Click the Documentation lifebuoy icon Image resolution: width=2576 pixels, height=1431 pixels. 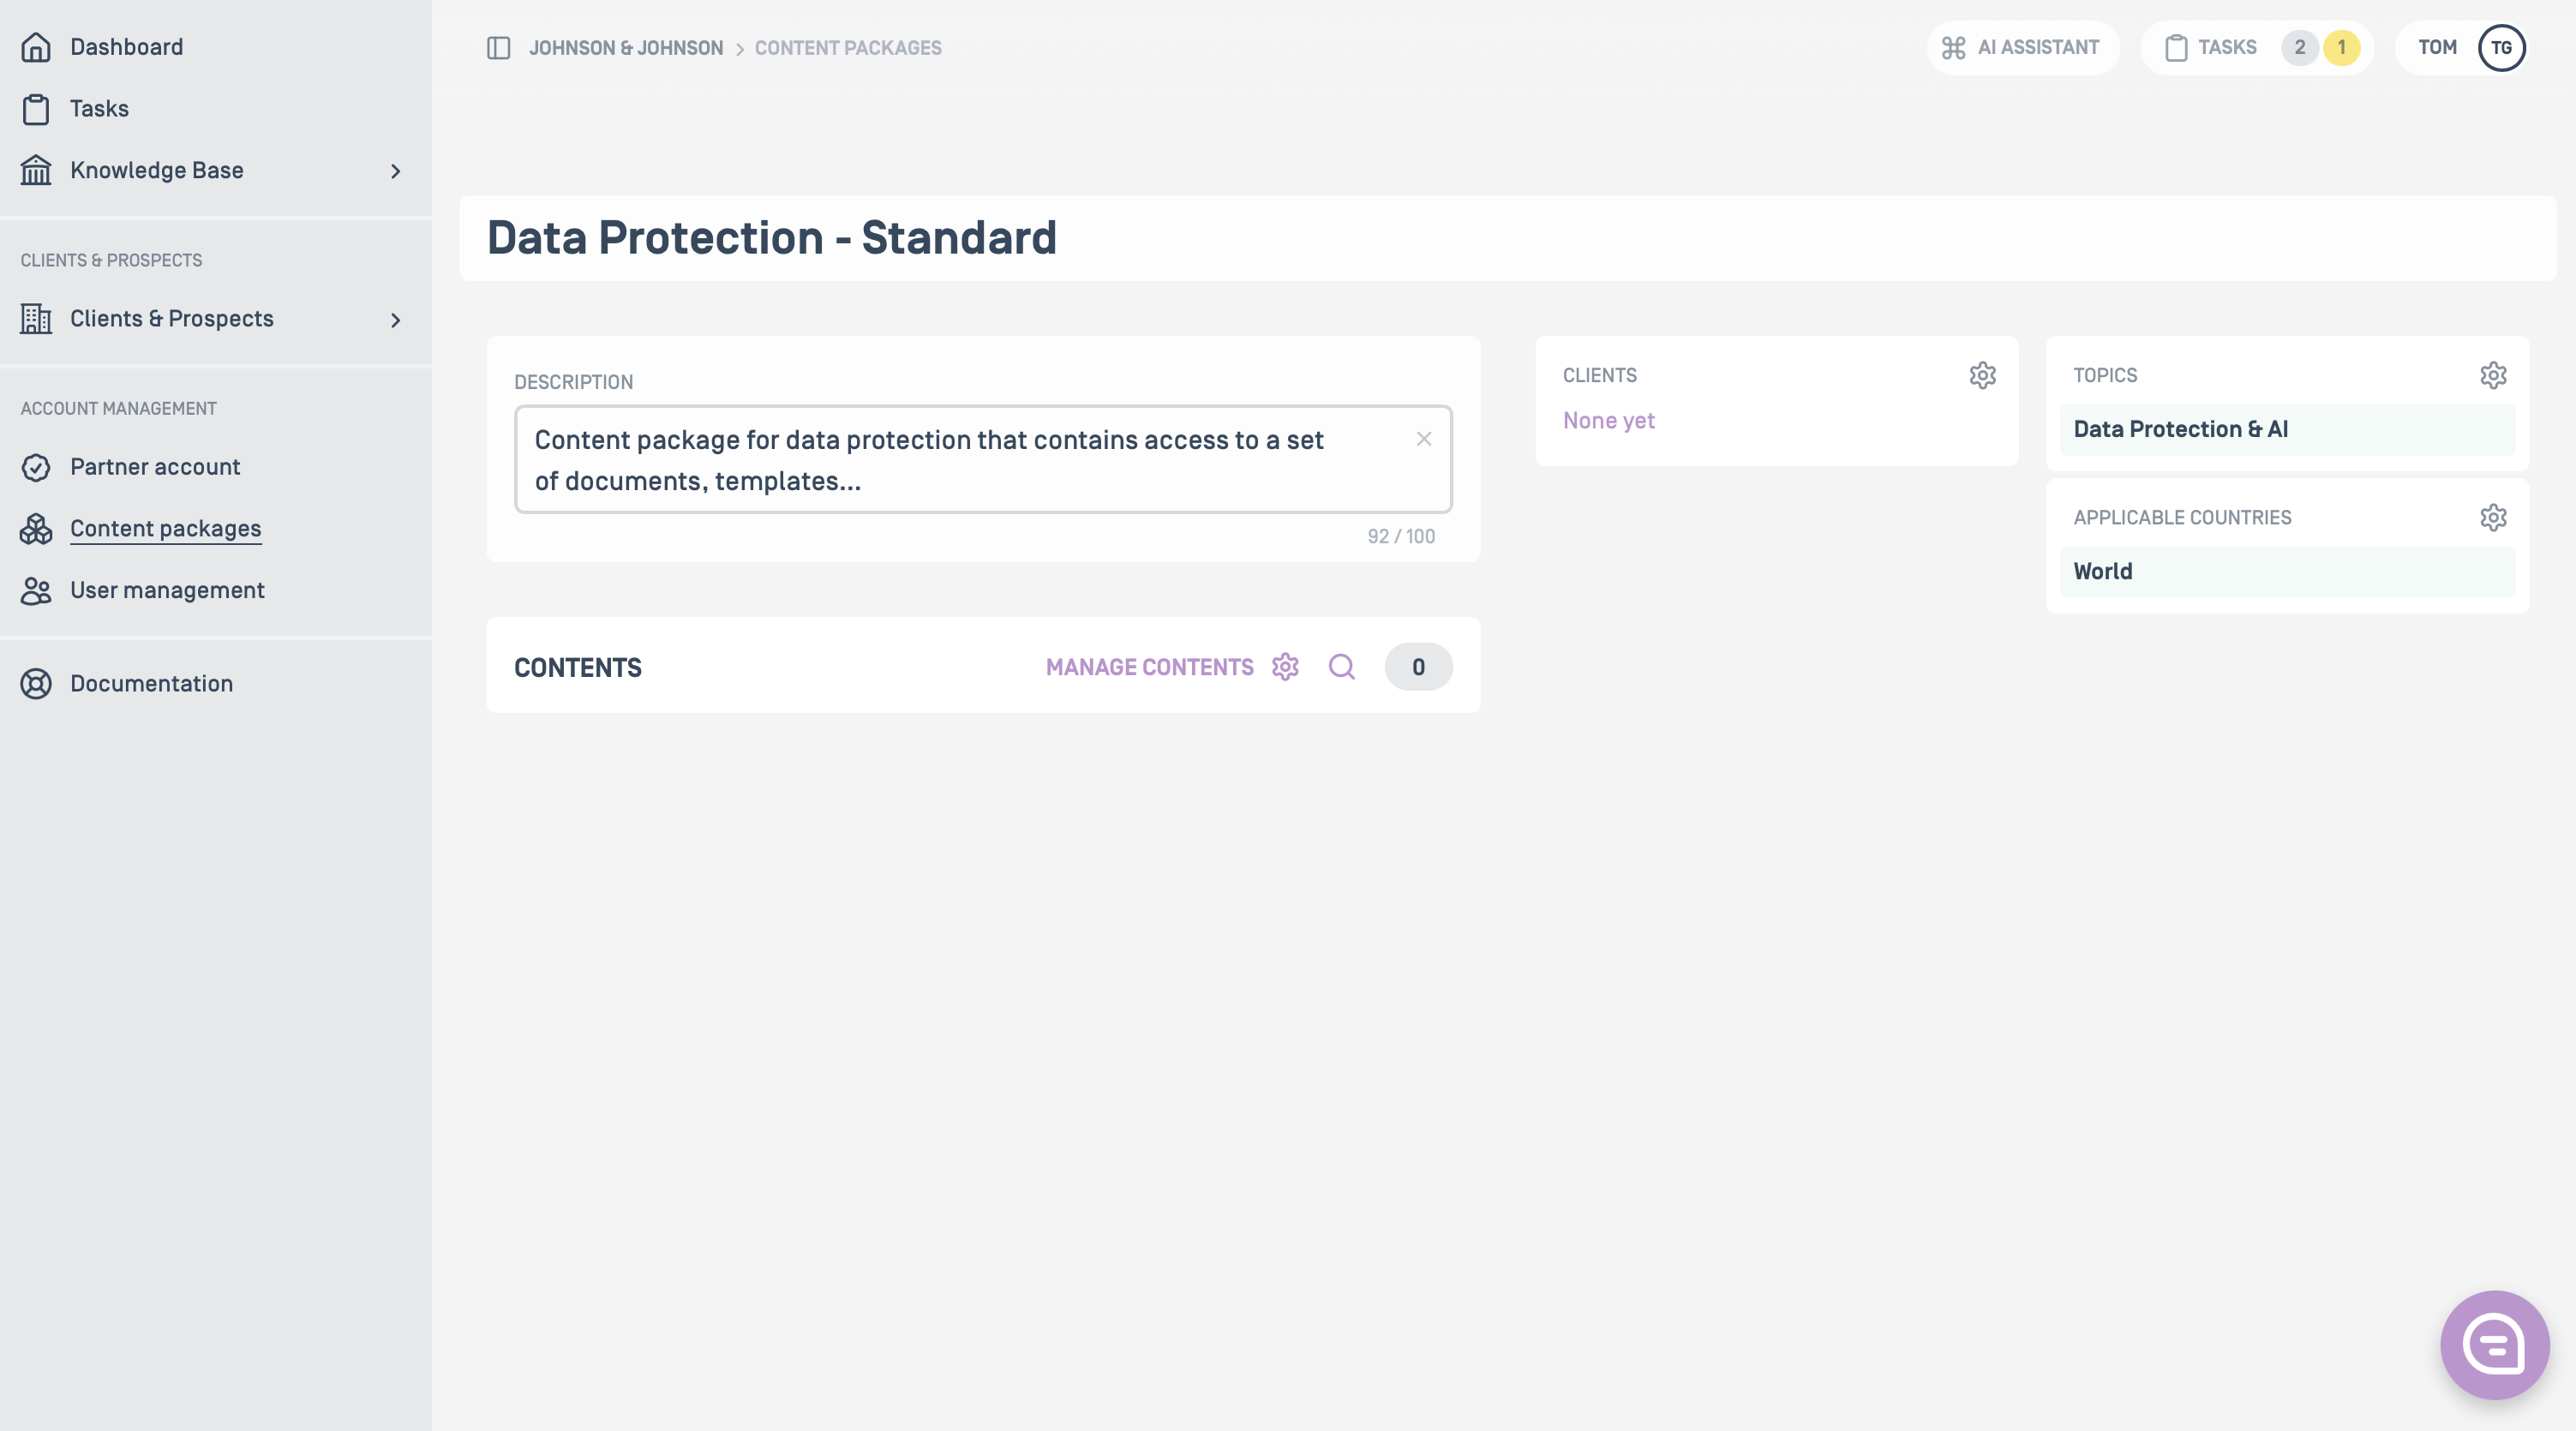(36, 684)
